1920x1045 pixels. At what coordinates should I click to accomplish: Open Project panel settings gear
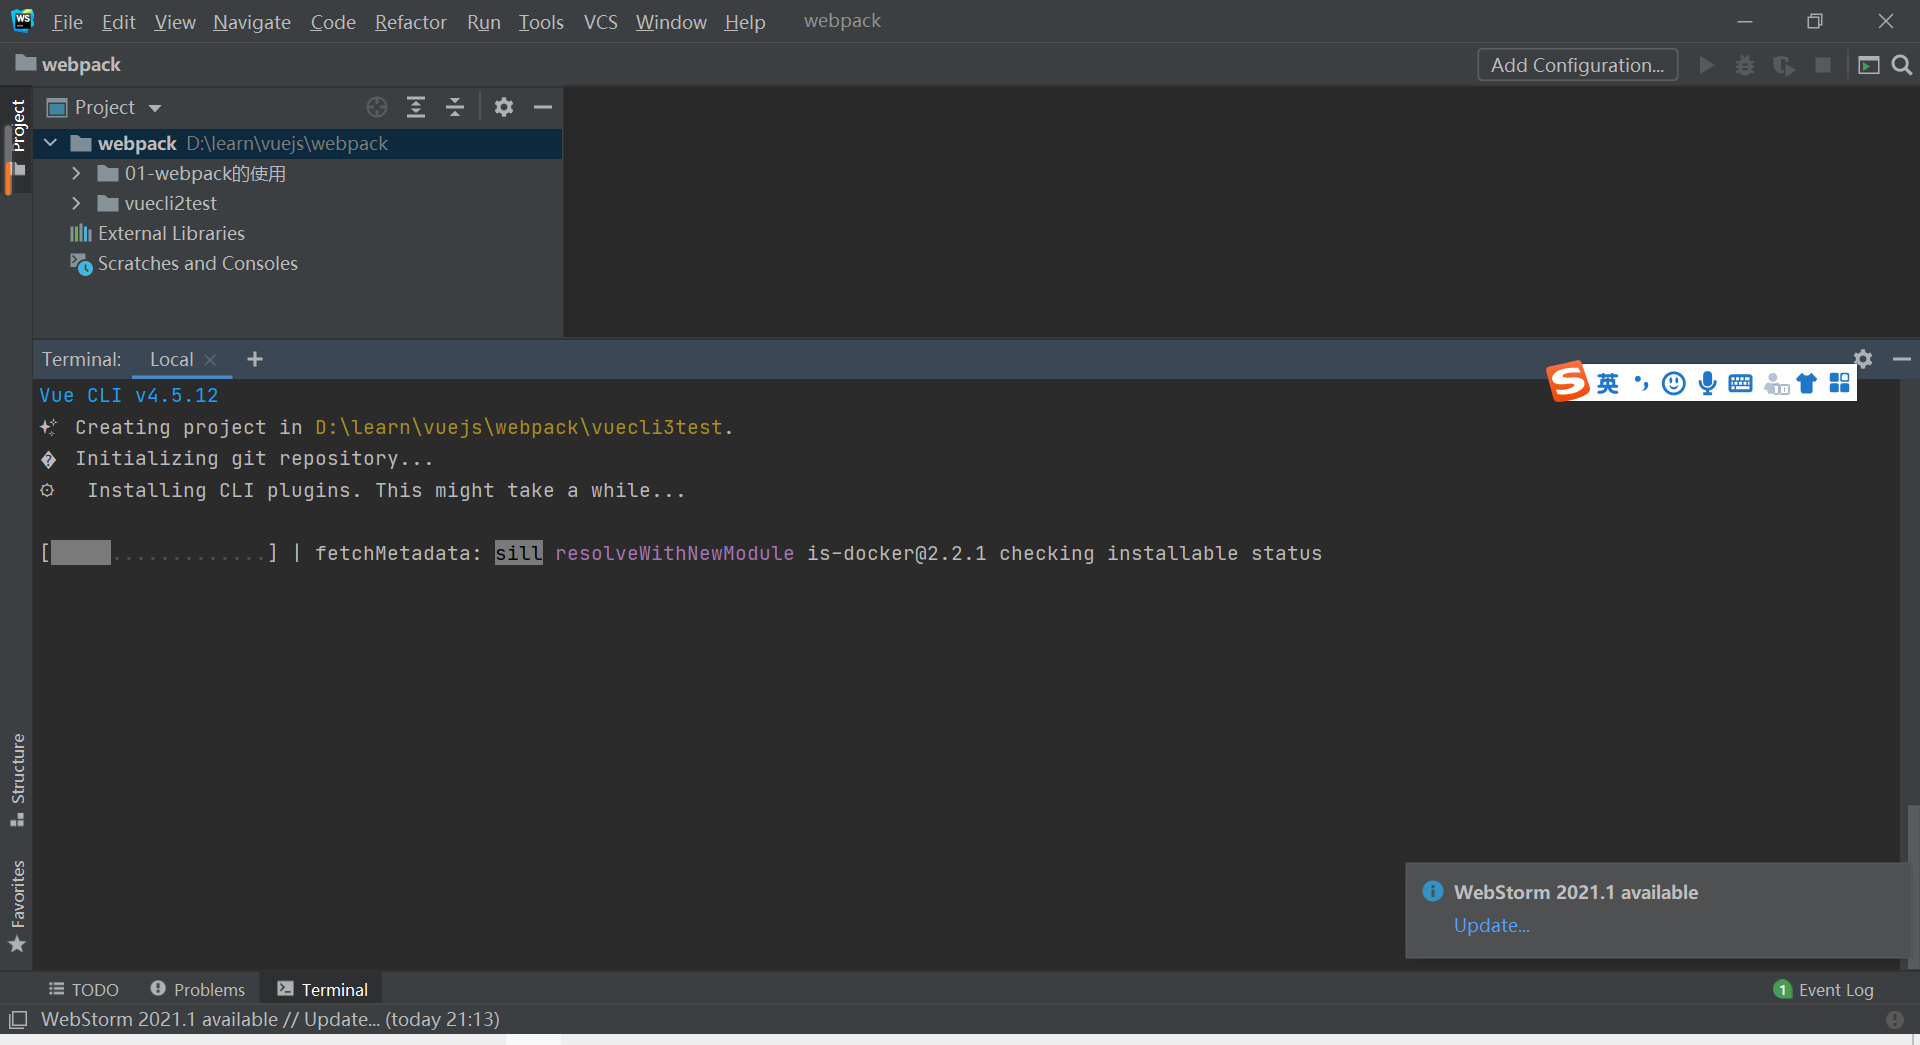point(504,107)
